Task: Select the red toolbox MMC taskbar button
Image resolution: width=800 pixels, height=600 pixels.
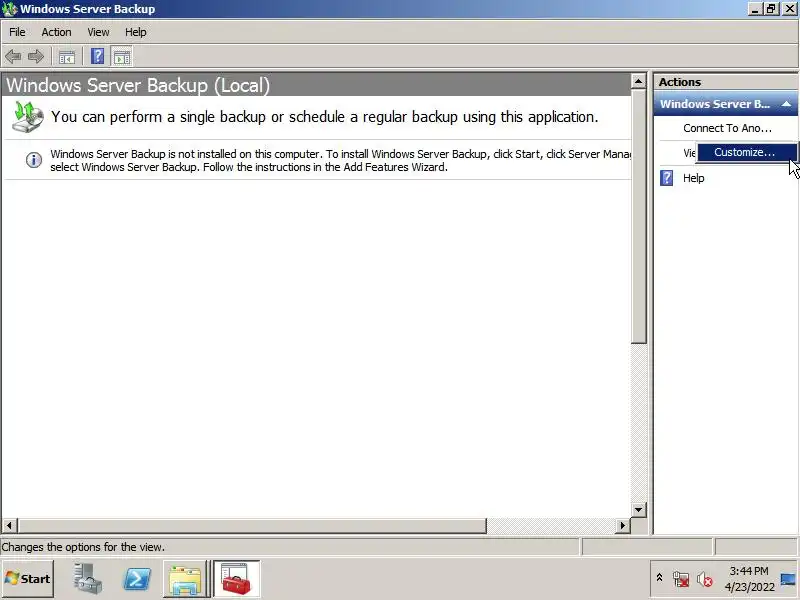Action: click(x=236, y=579)
